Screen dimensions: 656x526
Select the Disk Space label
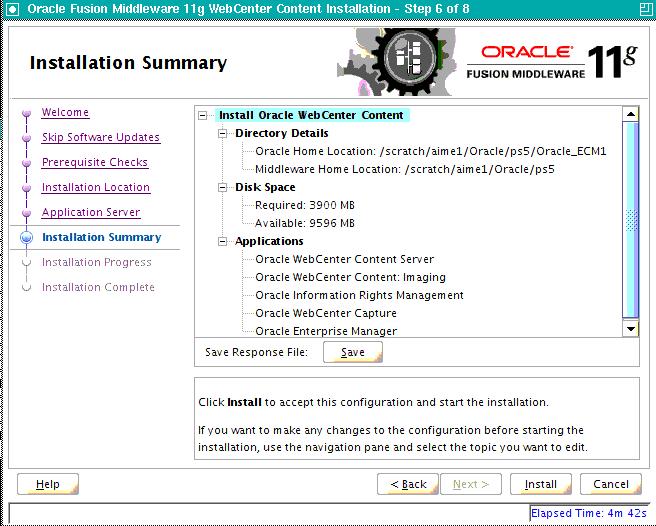click(x=265, y=187)
